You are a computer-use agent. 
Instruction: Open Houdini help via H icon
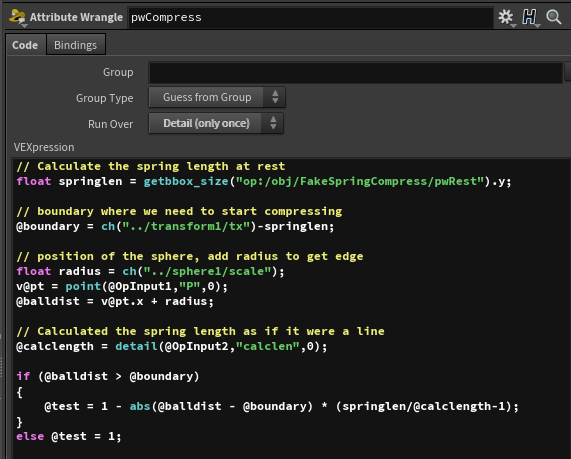(x=529, y=17)
